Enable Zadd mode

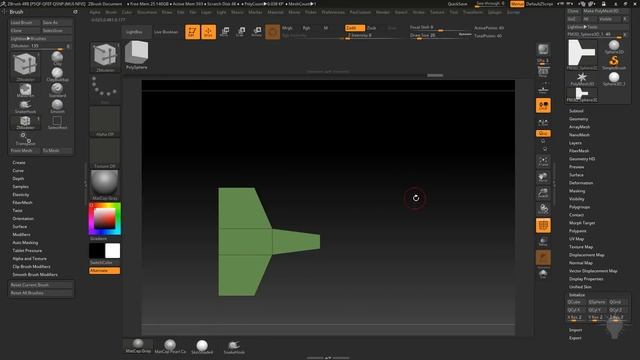pyautogui.click(x=355, y=28)
